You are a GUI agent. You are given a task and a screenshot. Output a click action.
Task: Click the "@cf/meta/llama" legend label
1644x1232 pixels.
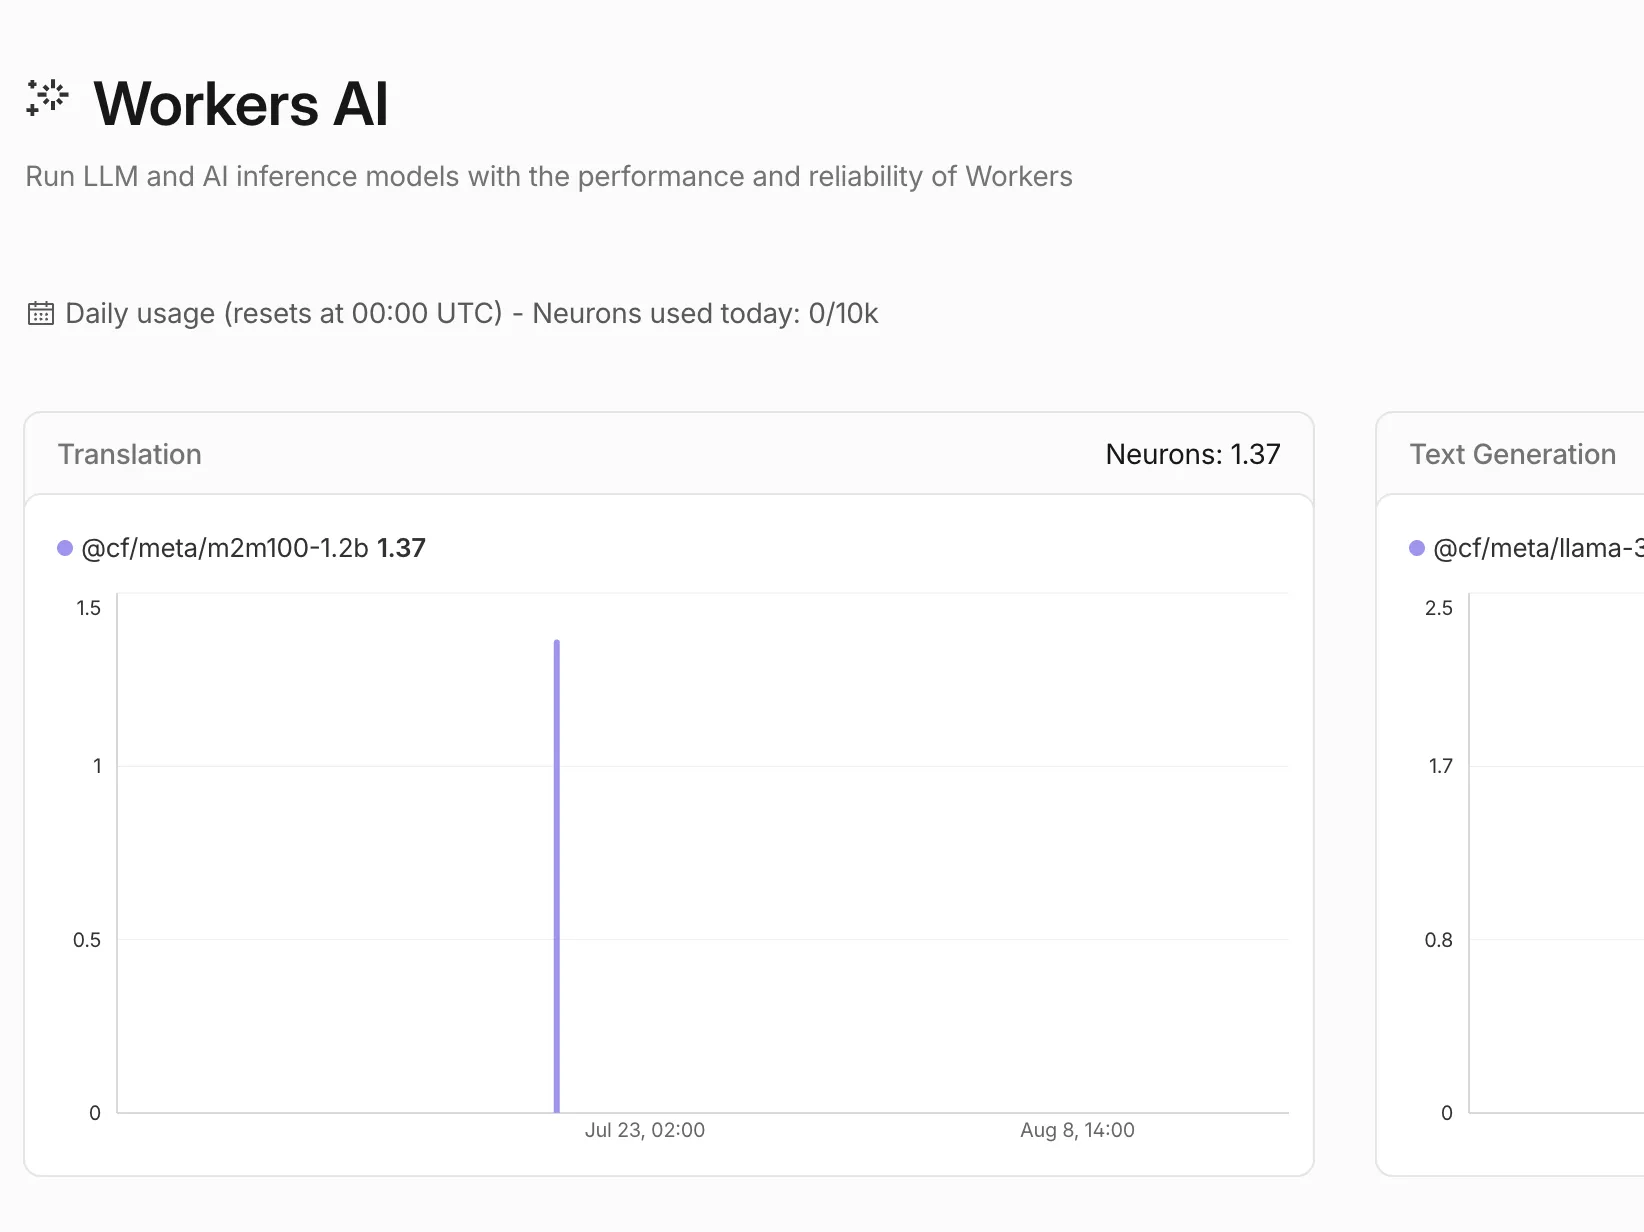click(x=1538, y=548)
